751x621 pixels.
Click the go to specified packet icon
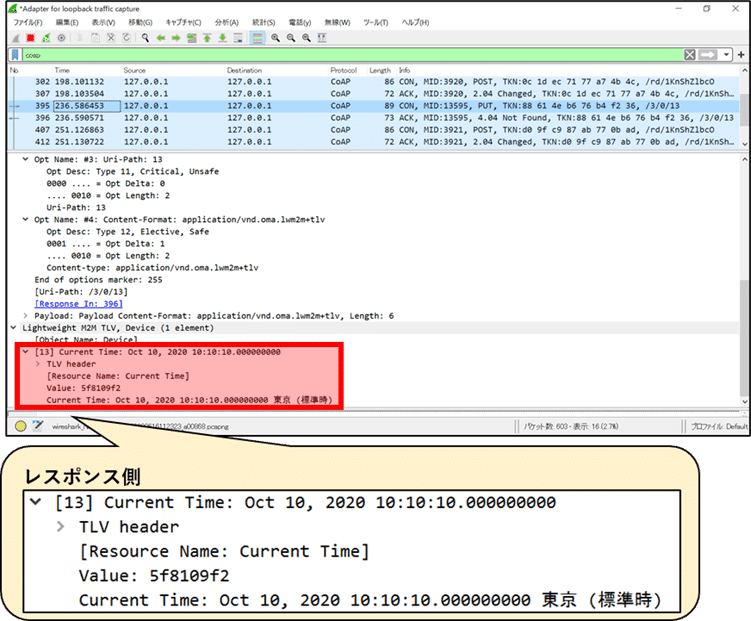[192, 38]
